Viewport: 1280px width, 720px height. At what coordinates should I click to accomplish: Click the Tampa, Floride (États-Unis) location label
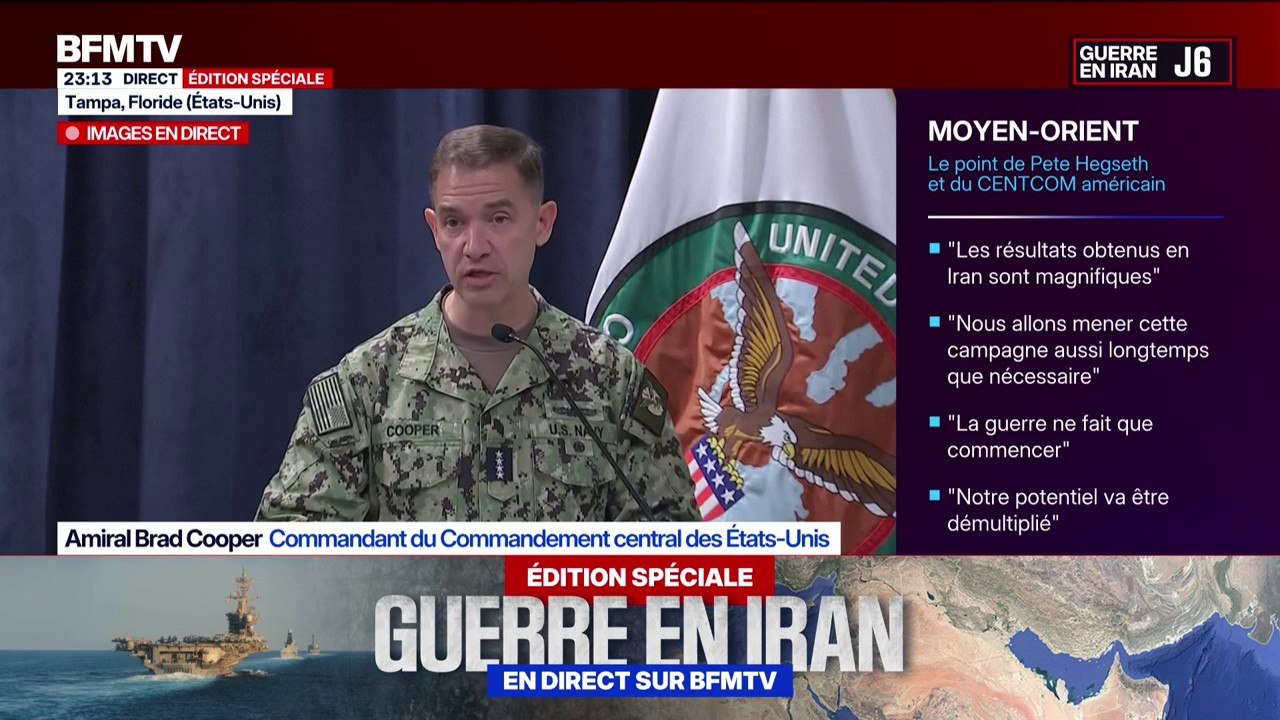point(175,102)
